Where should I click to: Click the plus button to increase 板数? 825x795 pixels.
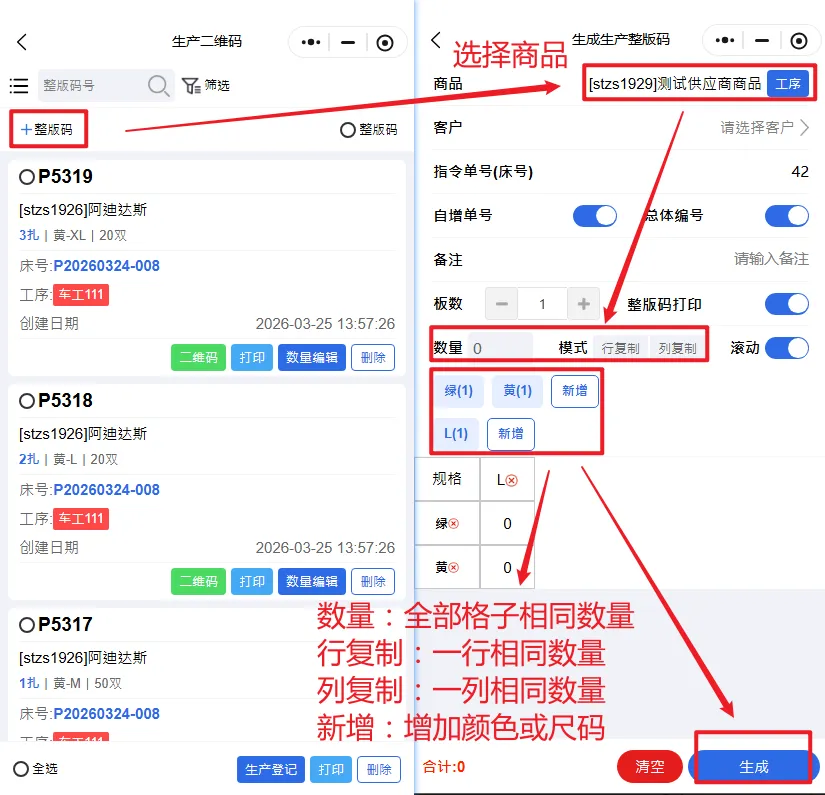582,304
